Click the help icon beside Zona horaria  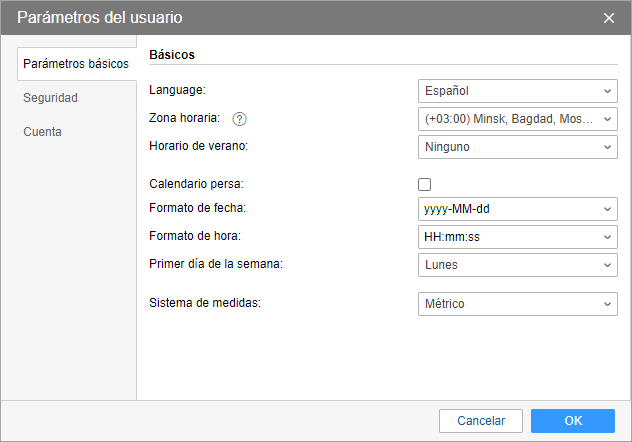click(239, 119)
